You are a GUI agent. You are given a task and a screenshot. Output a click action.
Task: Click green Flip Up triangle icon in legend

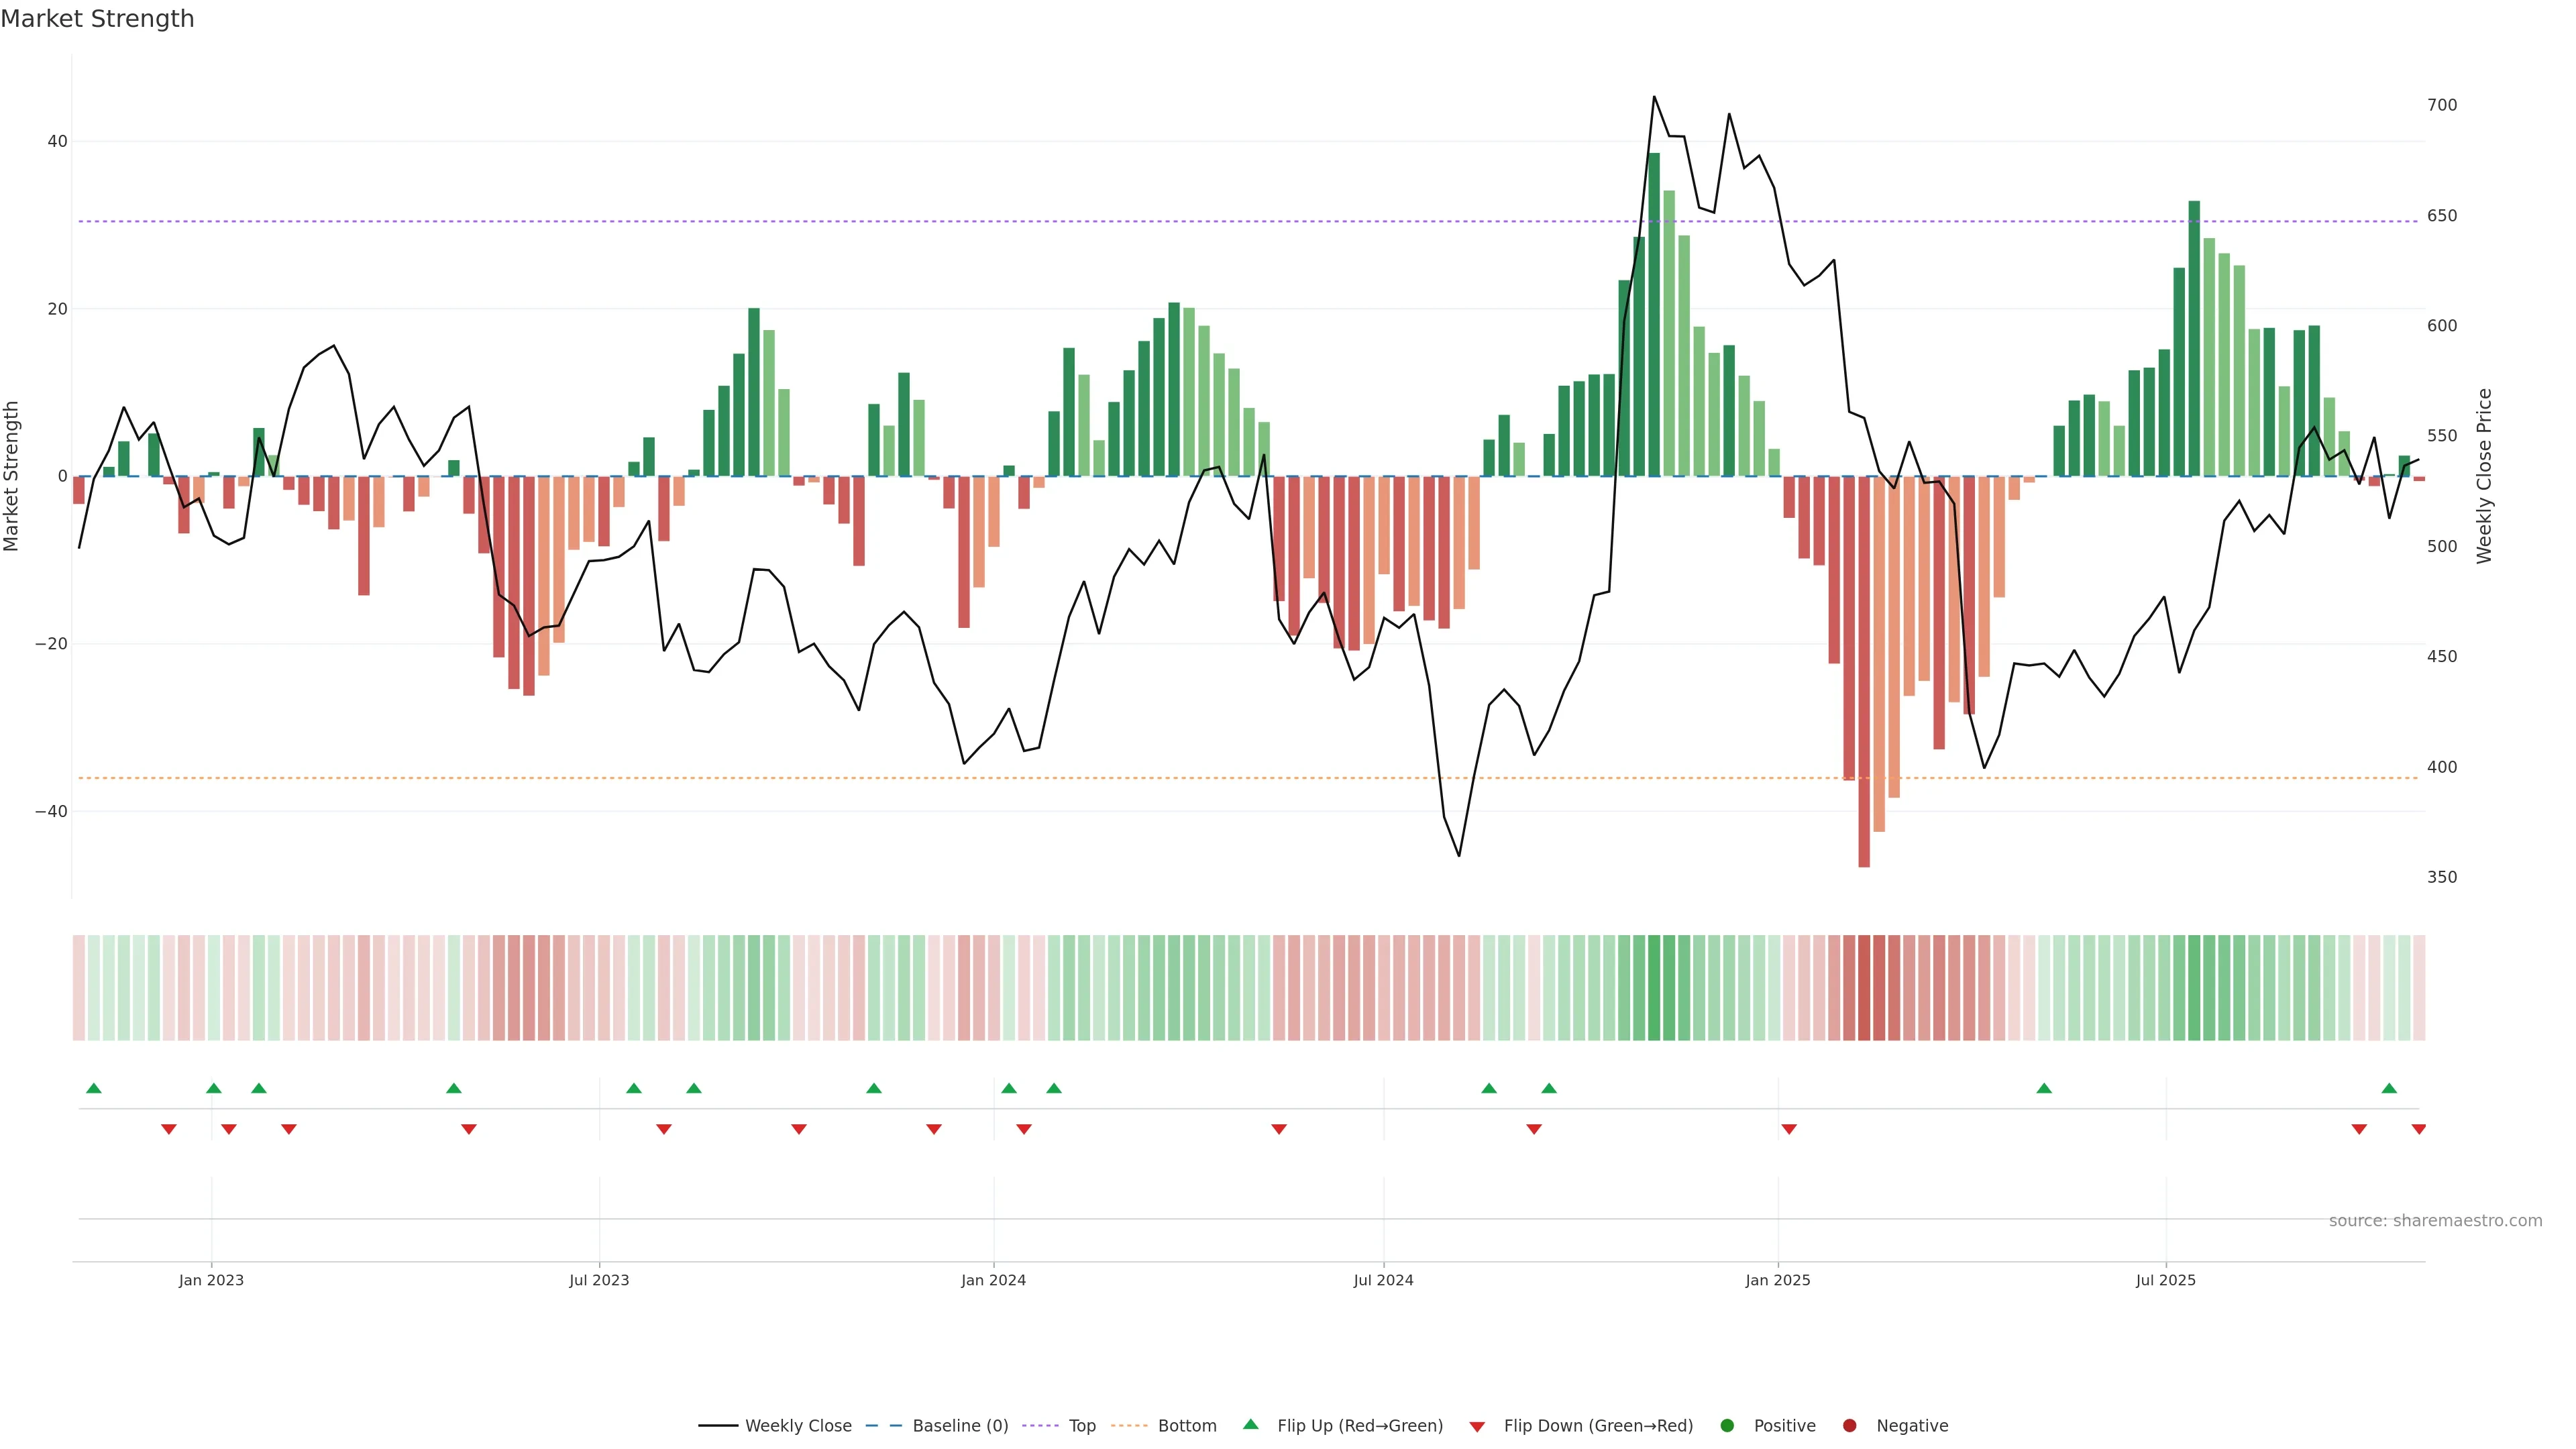point(1250,1424)
